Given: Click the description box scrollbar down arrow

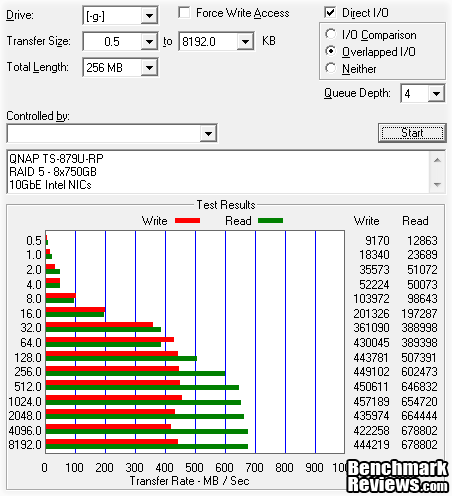Looking at the screenshot, I should (x=437, y=184).
